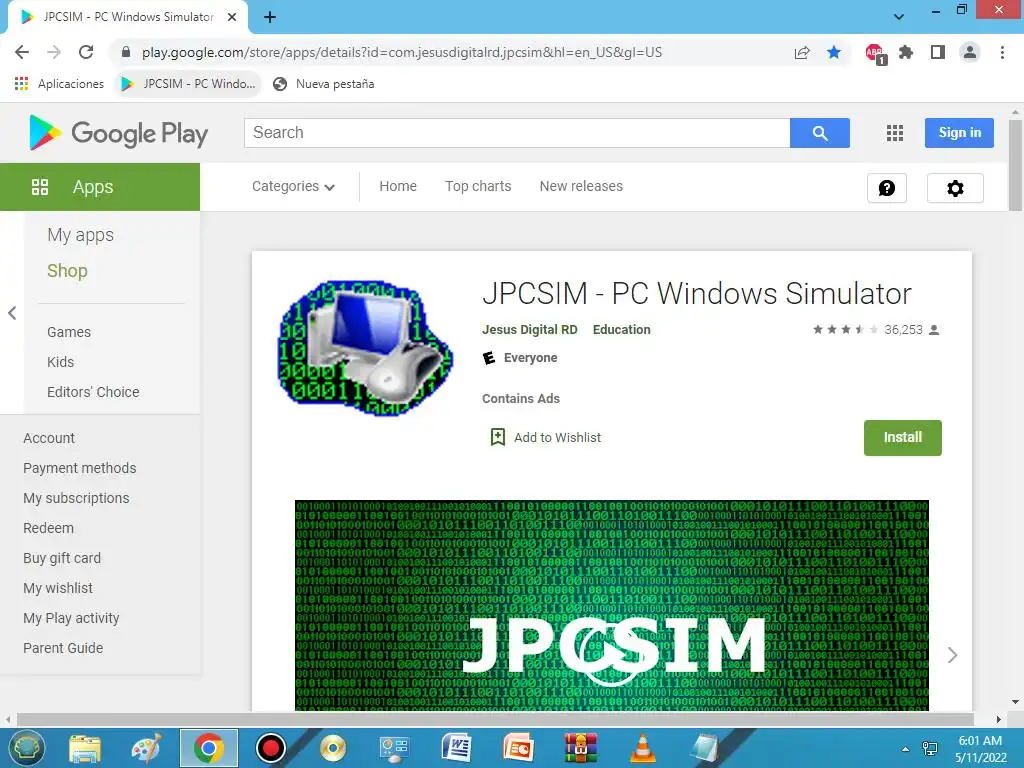Click the green Install button
Image resolution: width=1024 pixels, height=768 pixels.
click(x=903, y=438)
